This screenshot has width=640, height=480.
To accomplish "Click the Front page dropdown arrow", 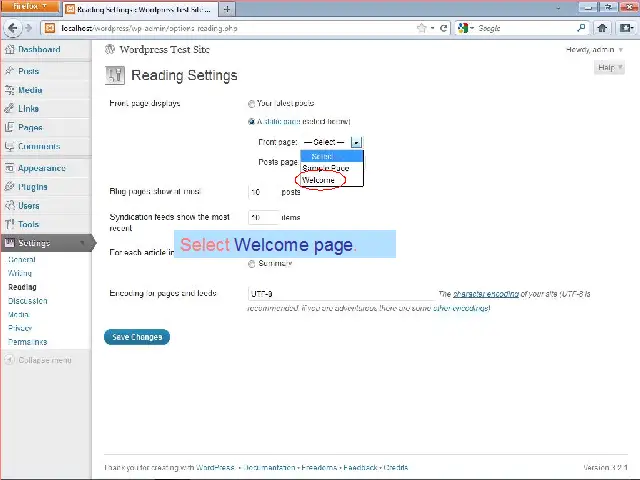I will click(x=356, y=142).
